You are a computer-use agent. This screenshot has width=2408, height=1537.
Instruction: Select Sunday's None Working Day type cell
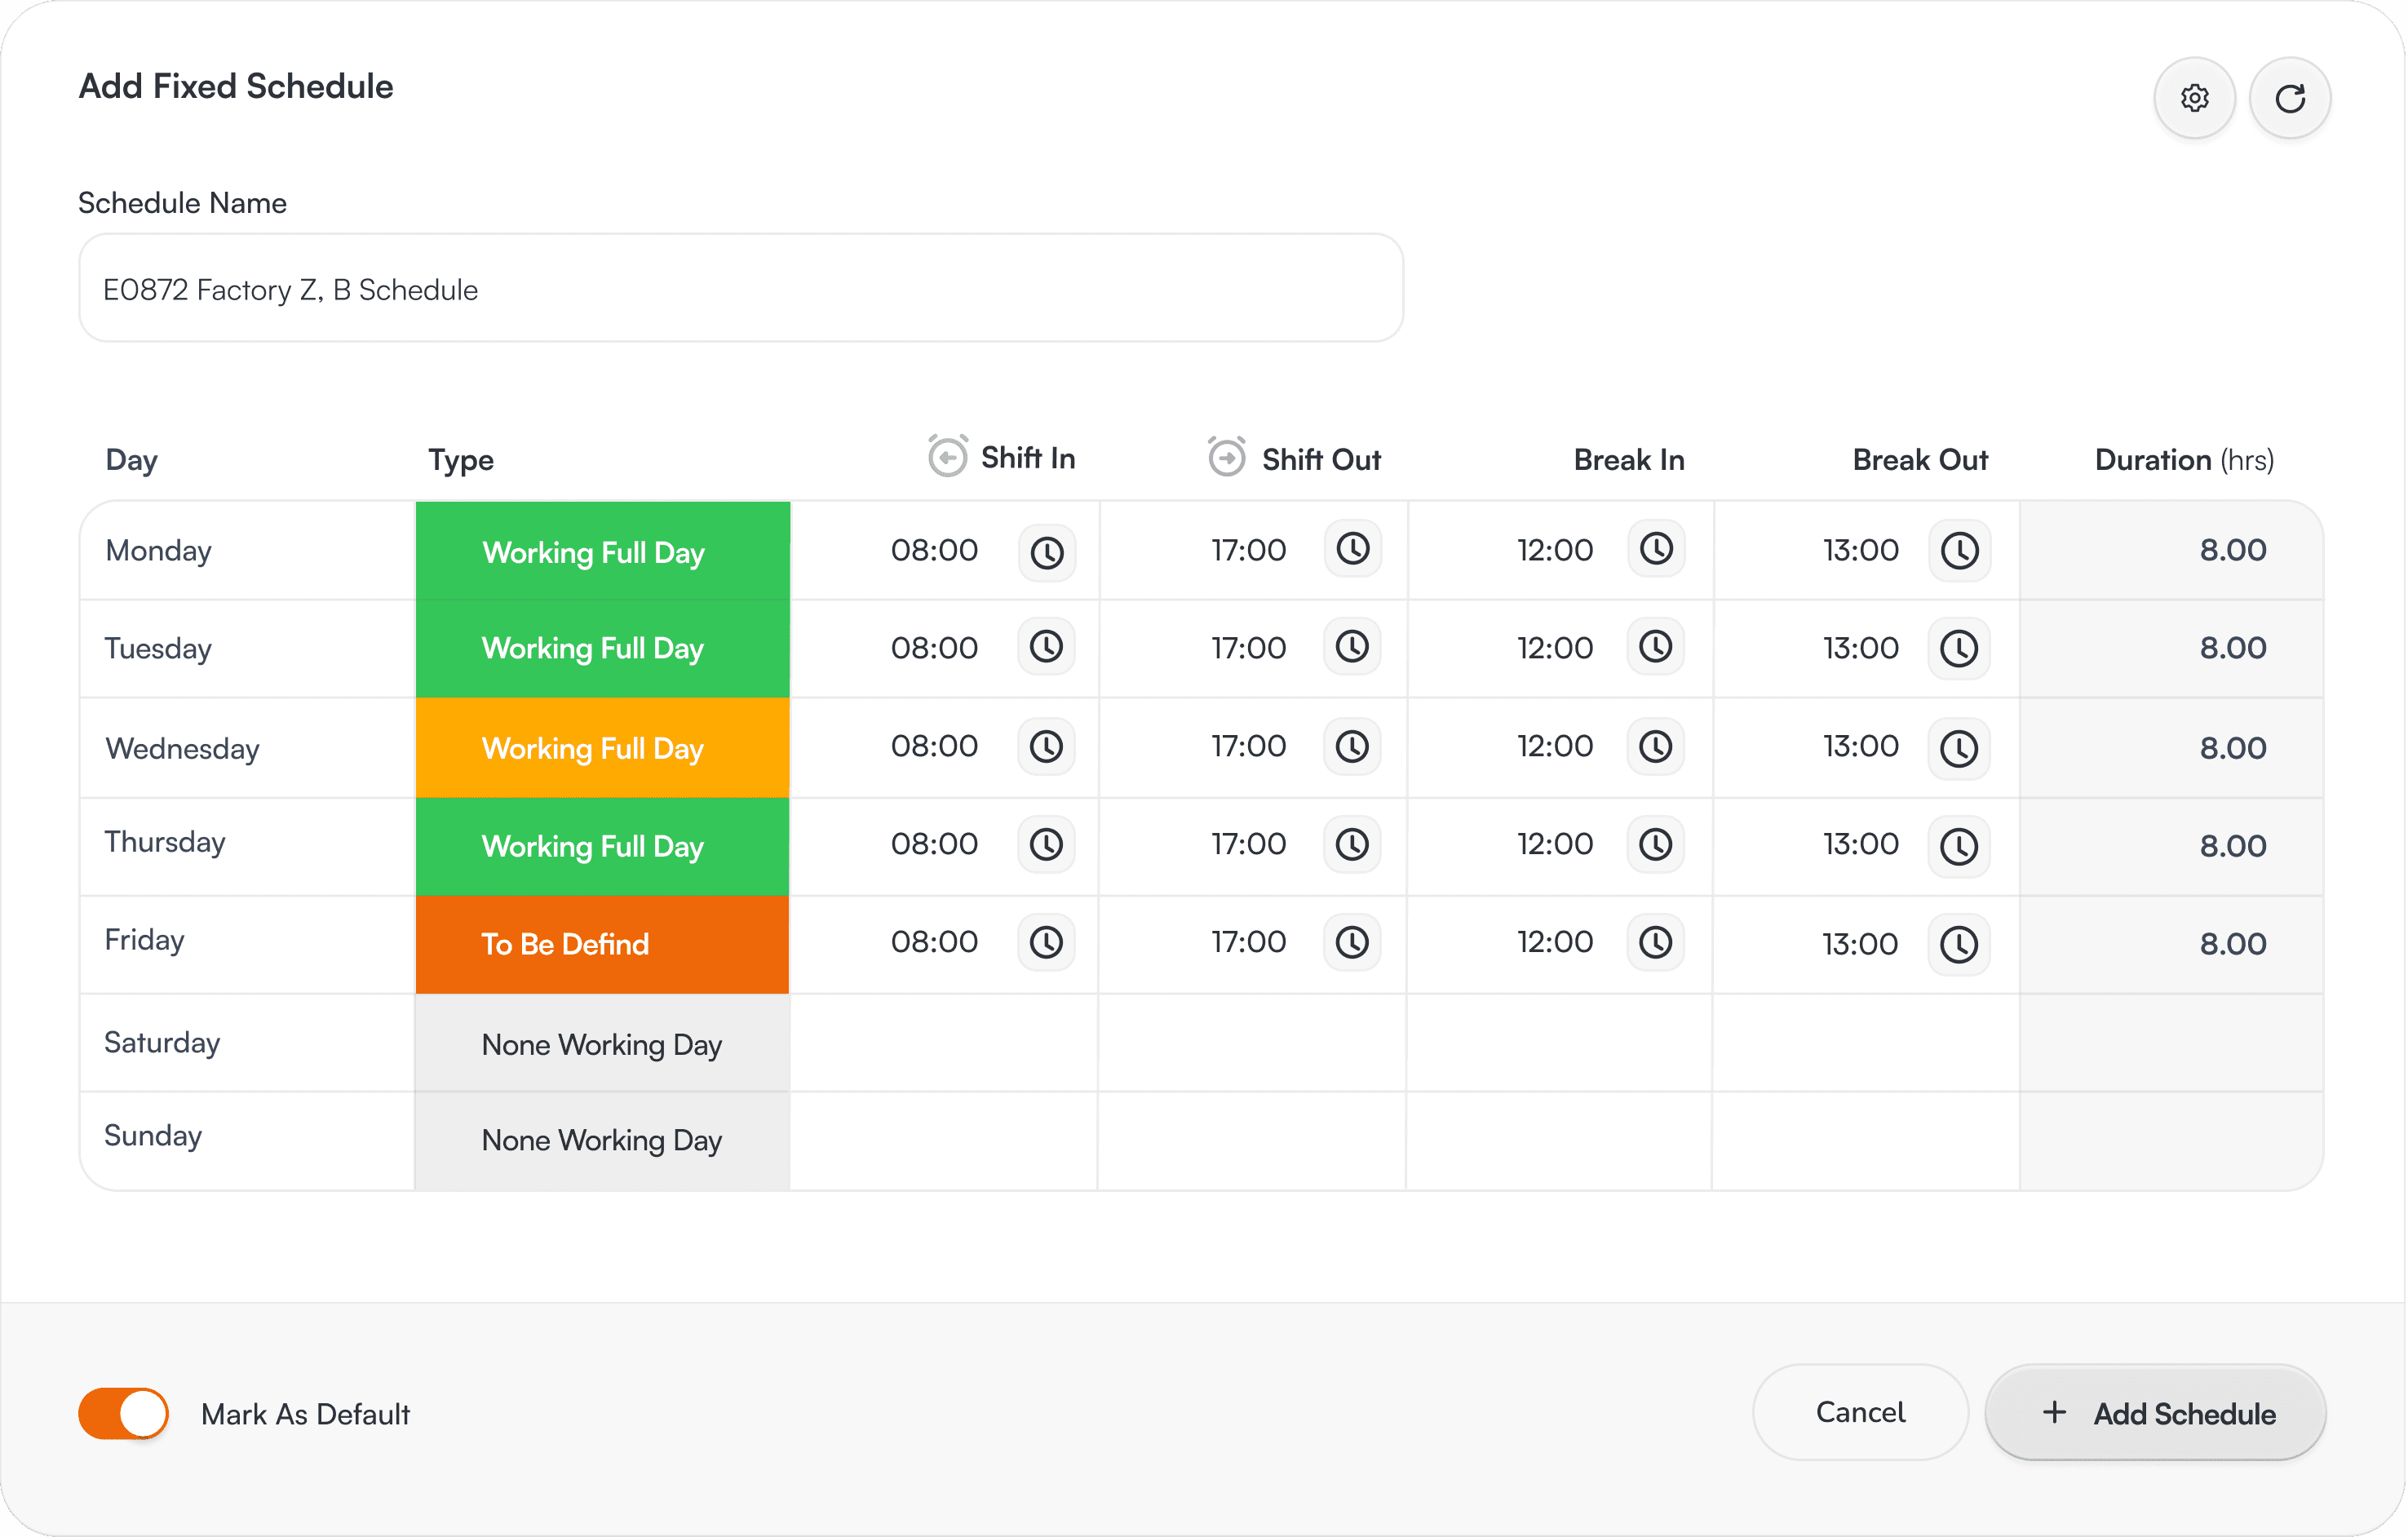[602, 1140]
